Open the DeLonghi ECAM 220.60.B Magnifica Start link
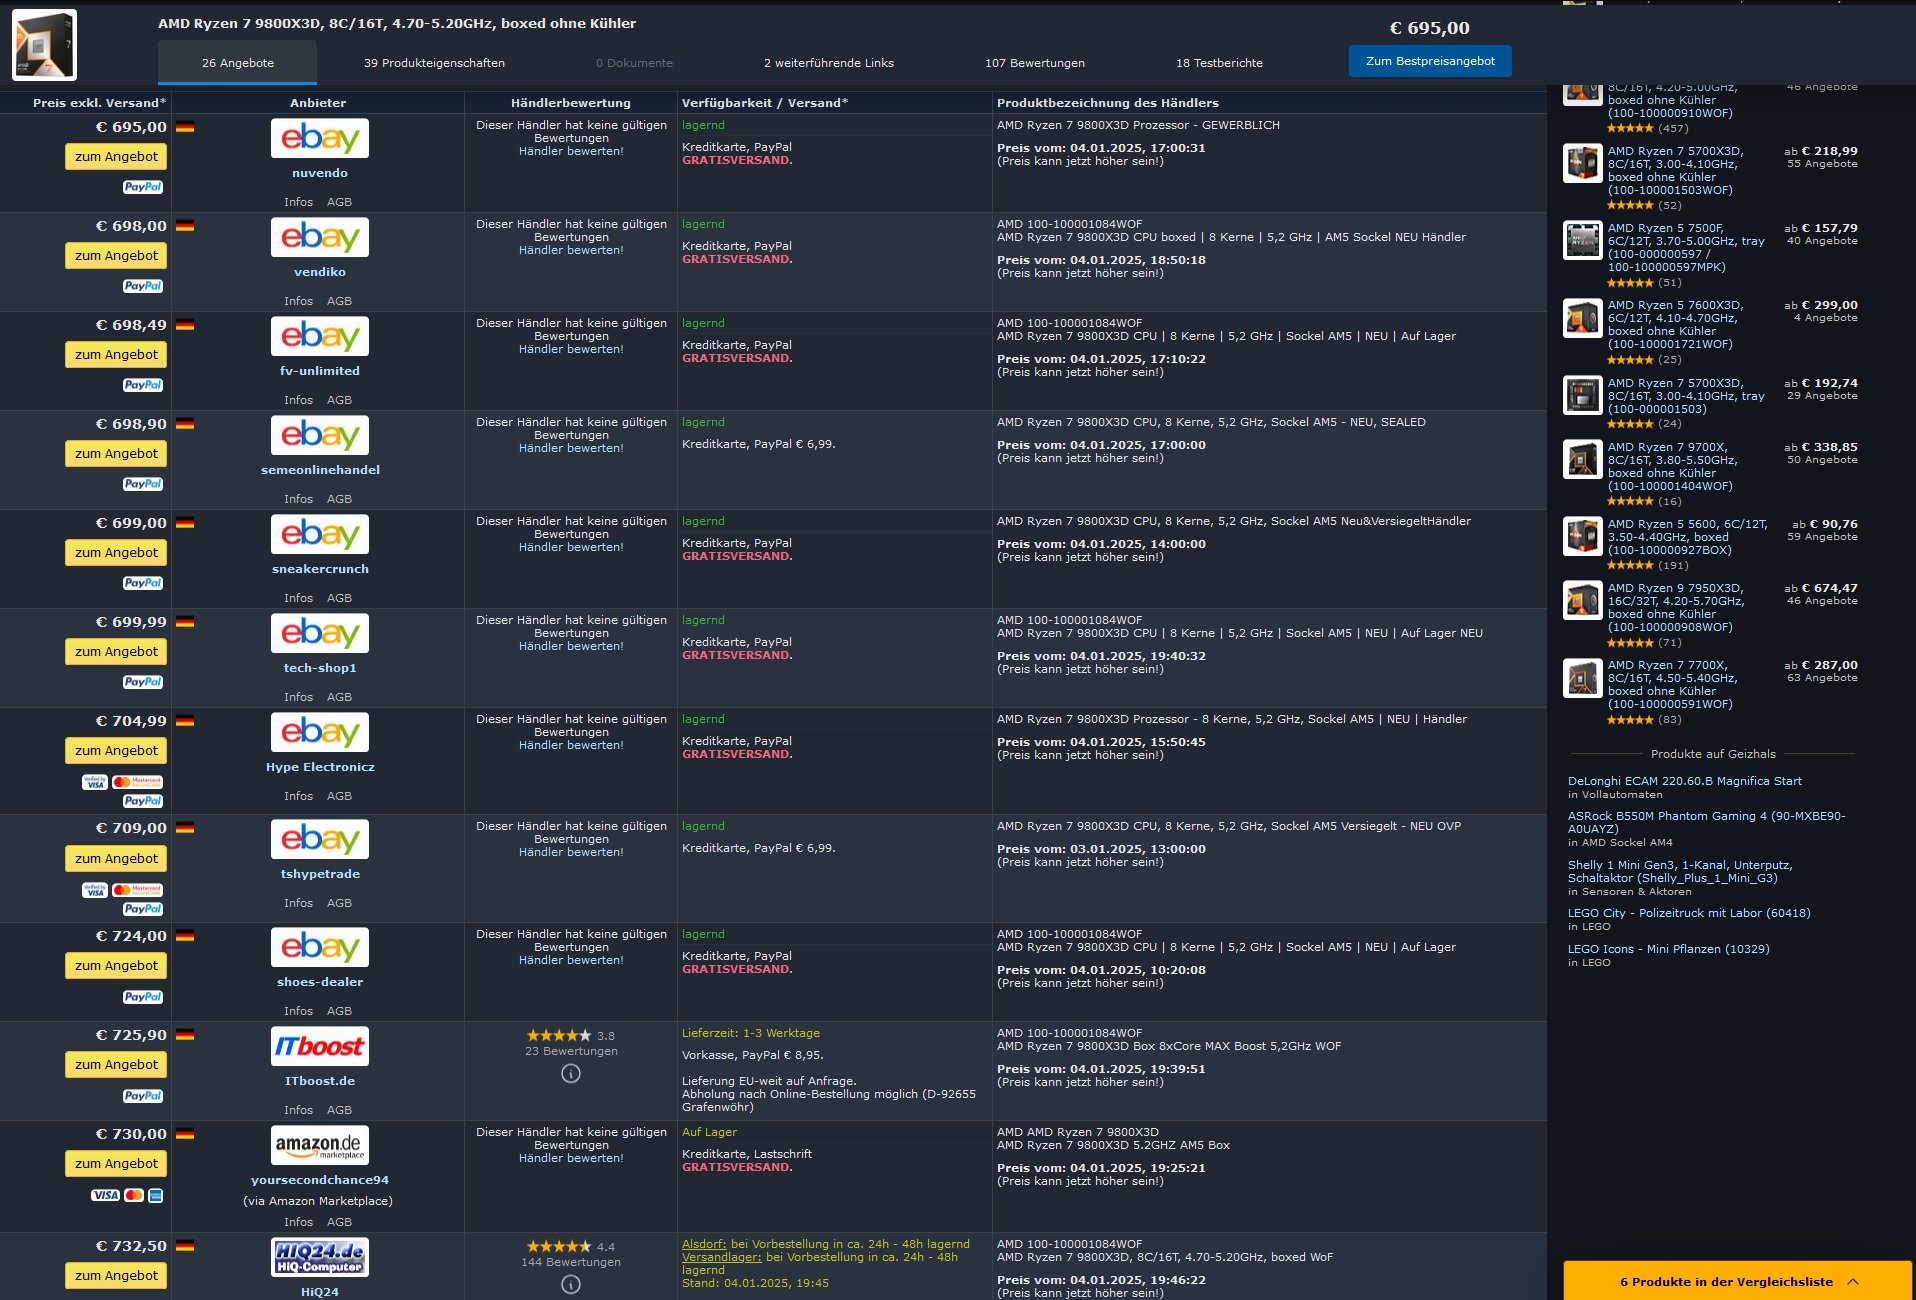The width and height of the screenshot is (1916, 1300). (x=1685, y=781)
